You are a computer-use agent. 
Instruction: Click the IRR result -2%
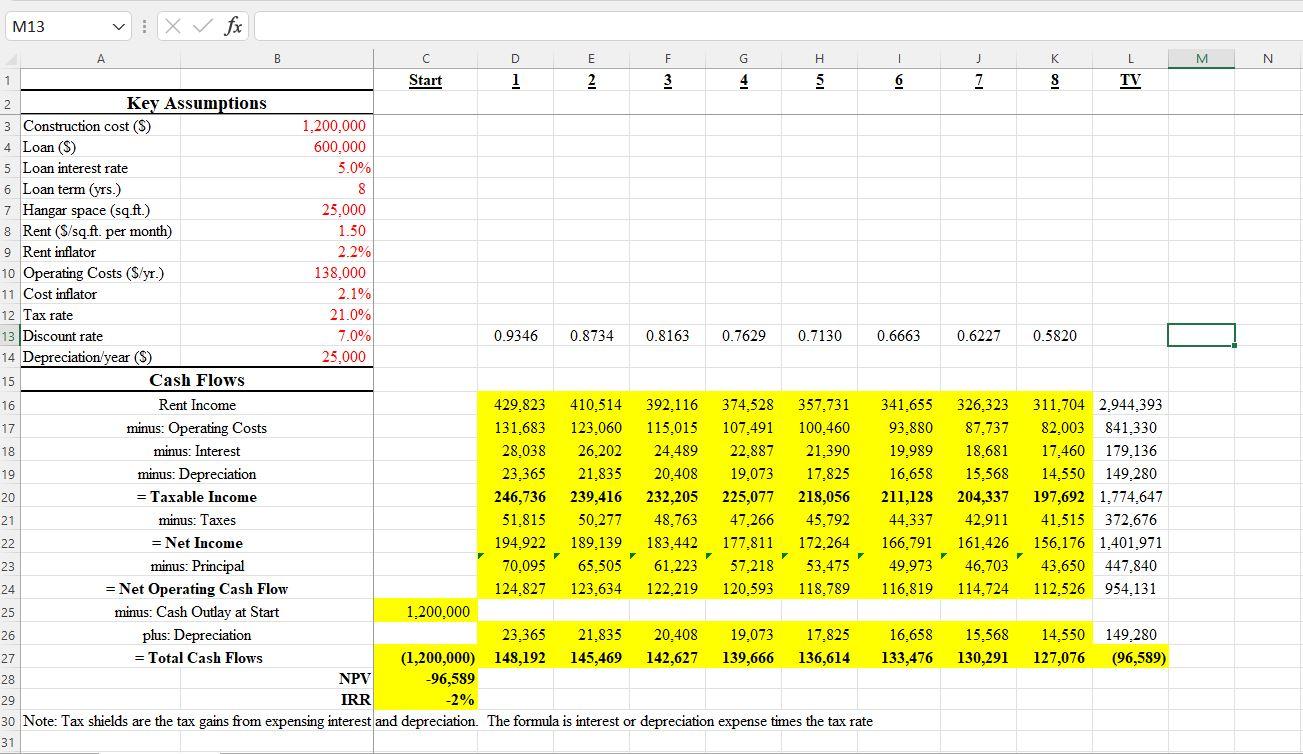click(x=460, y=700)
